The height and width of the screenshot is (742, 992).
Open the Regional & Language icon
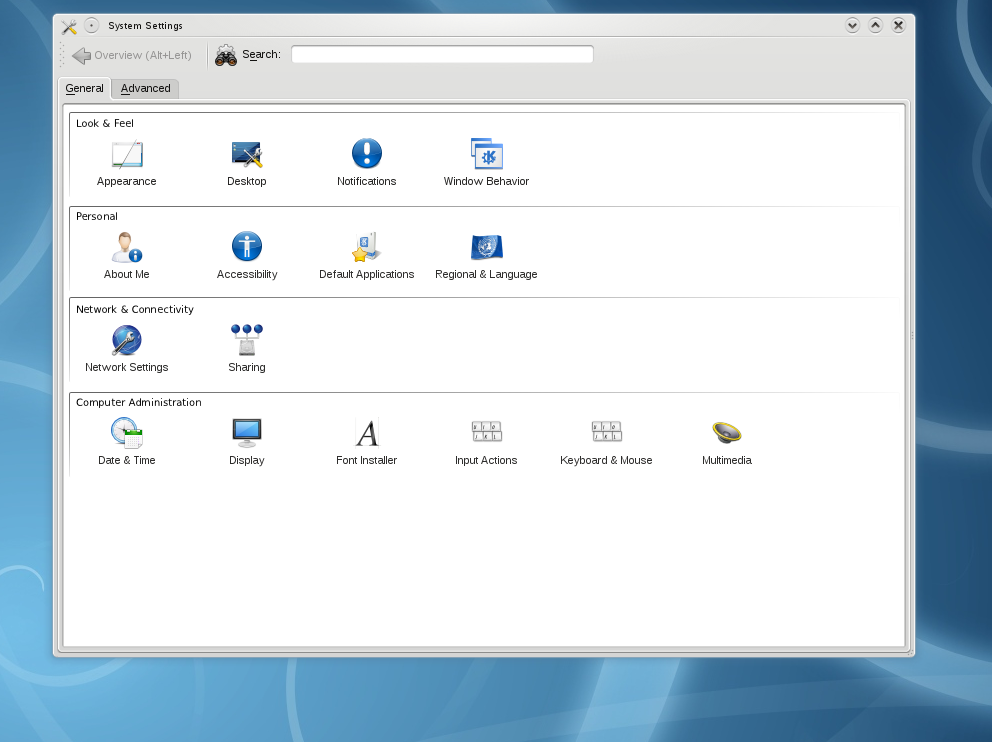point(487,247)
